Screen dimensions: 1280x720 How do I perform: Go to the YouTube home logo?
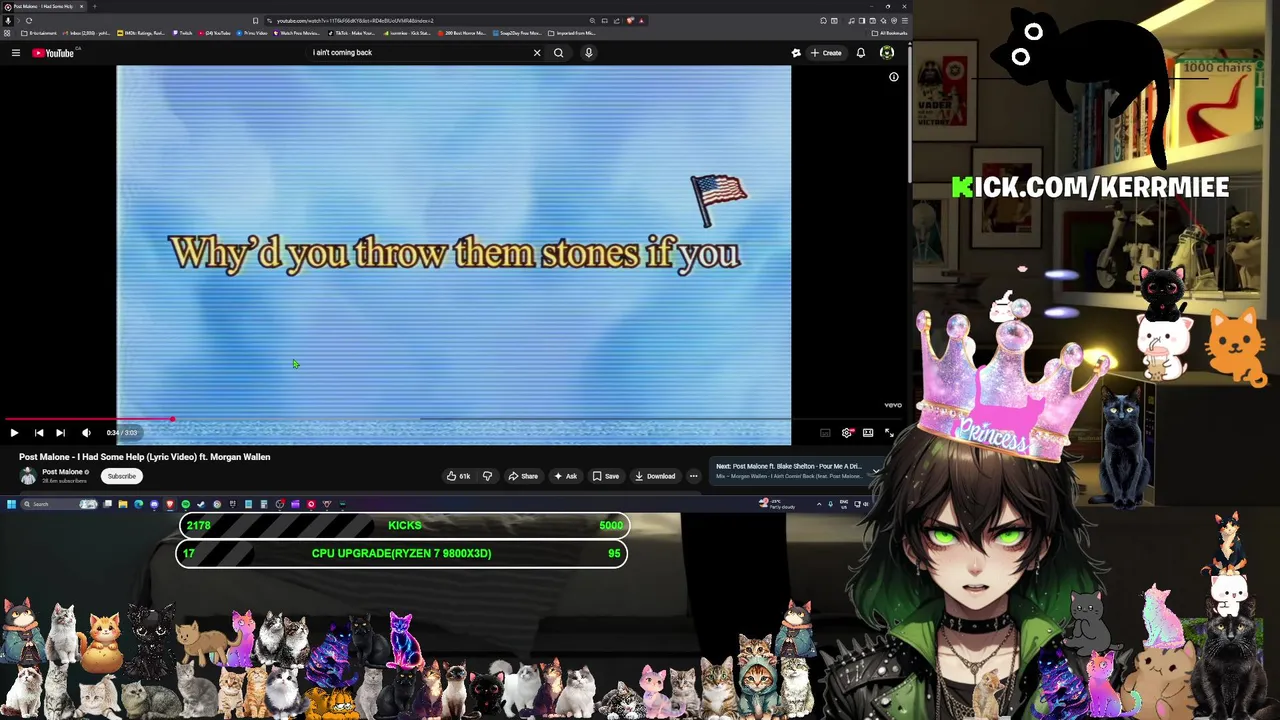tap(53, 53)
